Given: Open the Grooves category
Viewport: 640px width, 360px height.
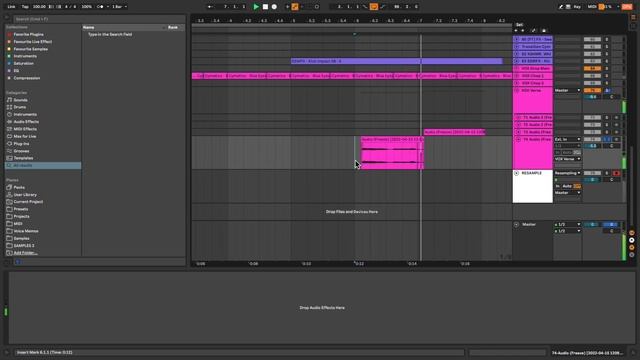Looking at the screenshot, I should (x=21, y=151).
